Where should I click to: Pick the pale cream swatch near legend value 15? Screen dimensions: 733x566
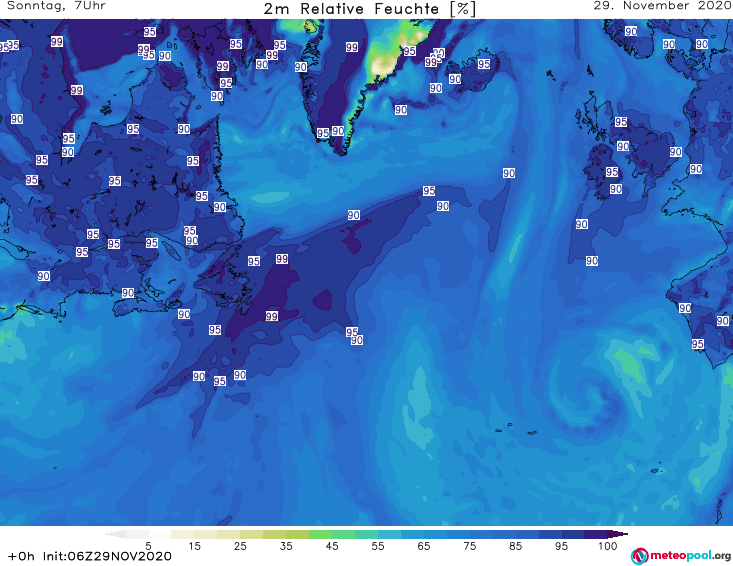click(182, 534)
